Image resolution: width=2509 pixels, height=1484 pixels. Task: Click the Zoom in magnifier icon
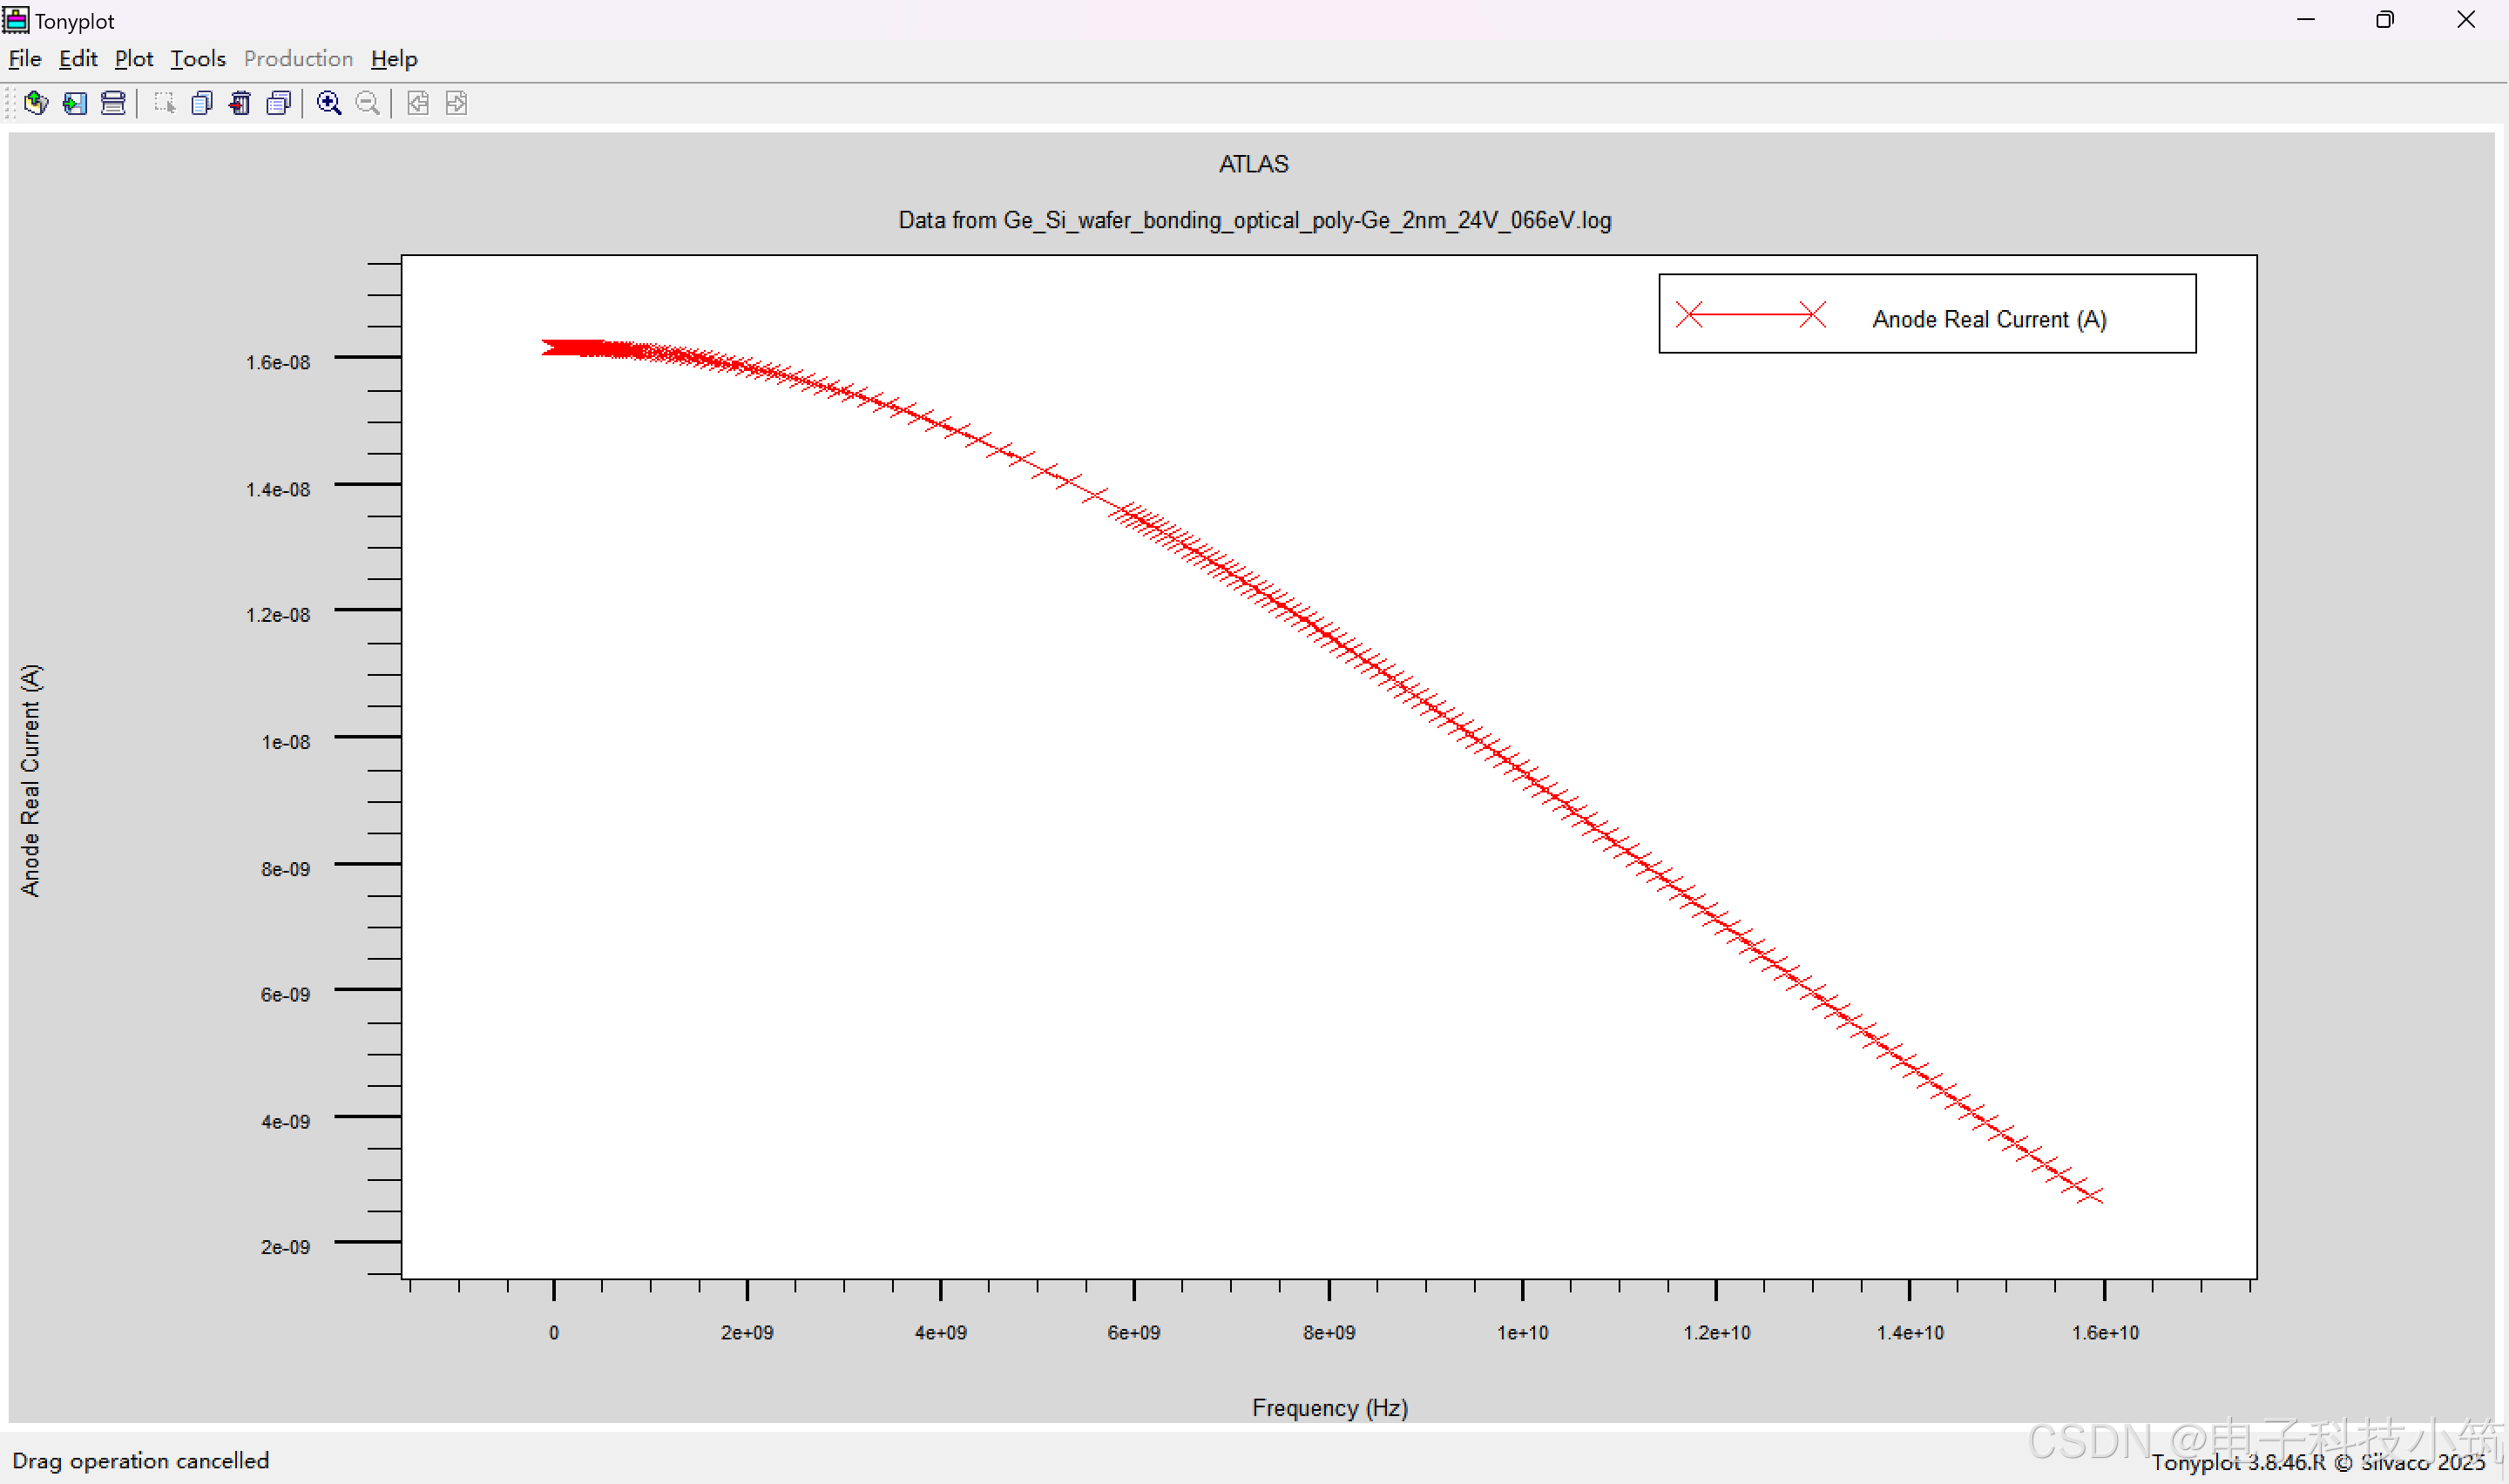329,103
